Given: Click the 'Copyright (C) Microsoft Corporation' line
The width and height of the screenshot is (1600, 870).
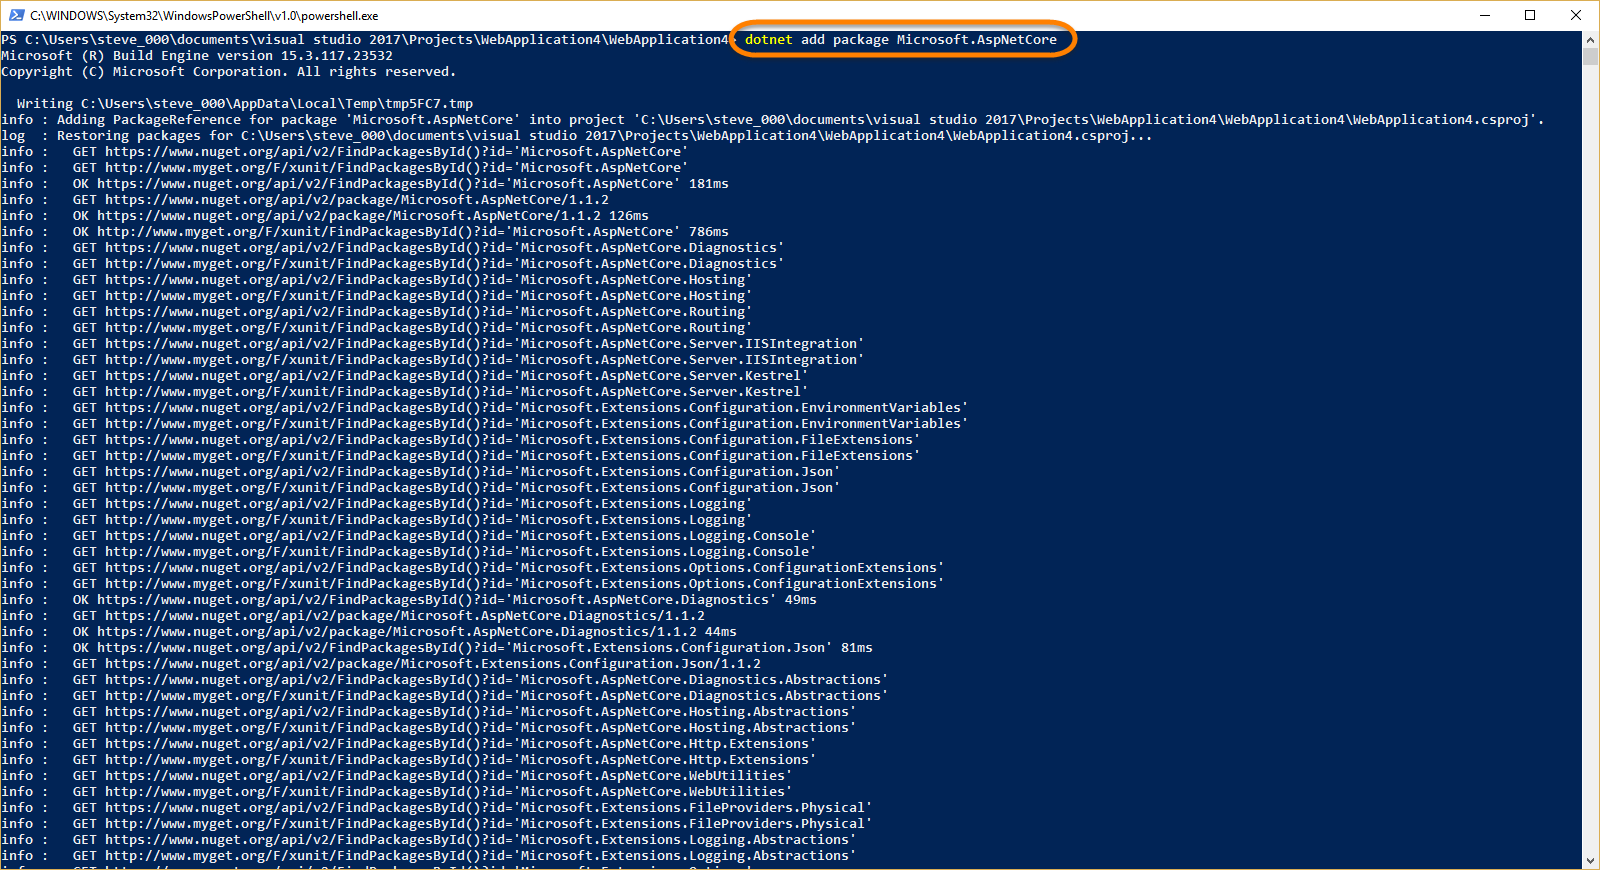Looking at the screenshot, I should point(228,72).
